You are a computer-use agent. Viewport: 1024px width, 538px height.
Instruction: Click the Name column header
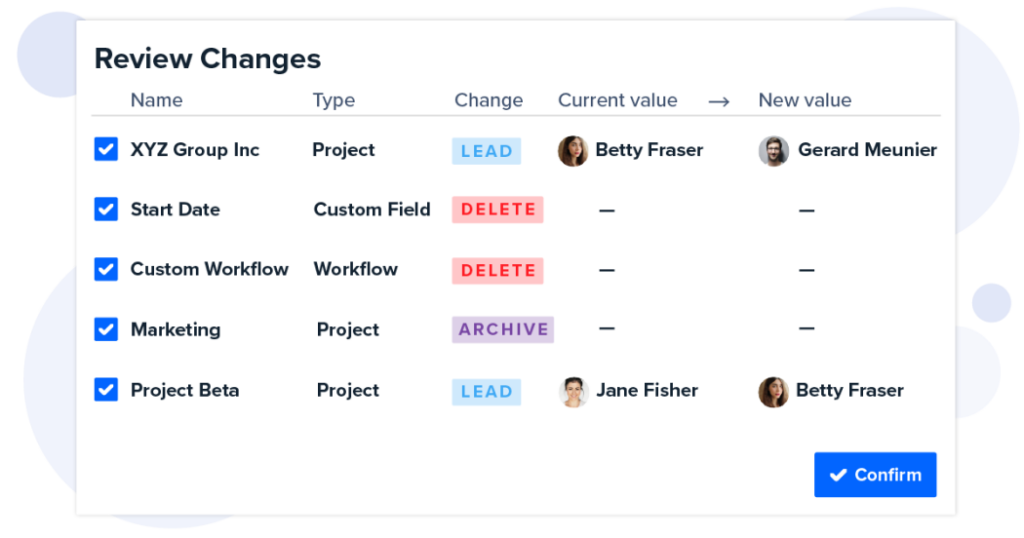[157, 100]
